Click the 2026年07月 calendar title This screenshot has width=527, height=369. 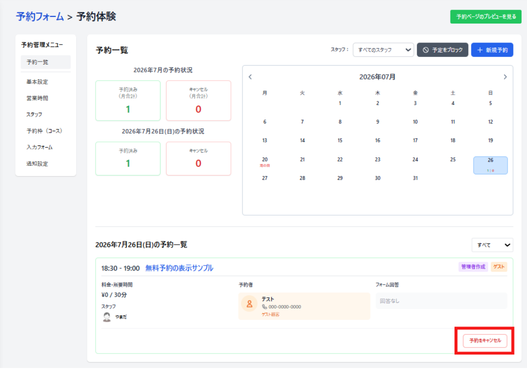point(377,77)
